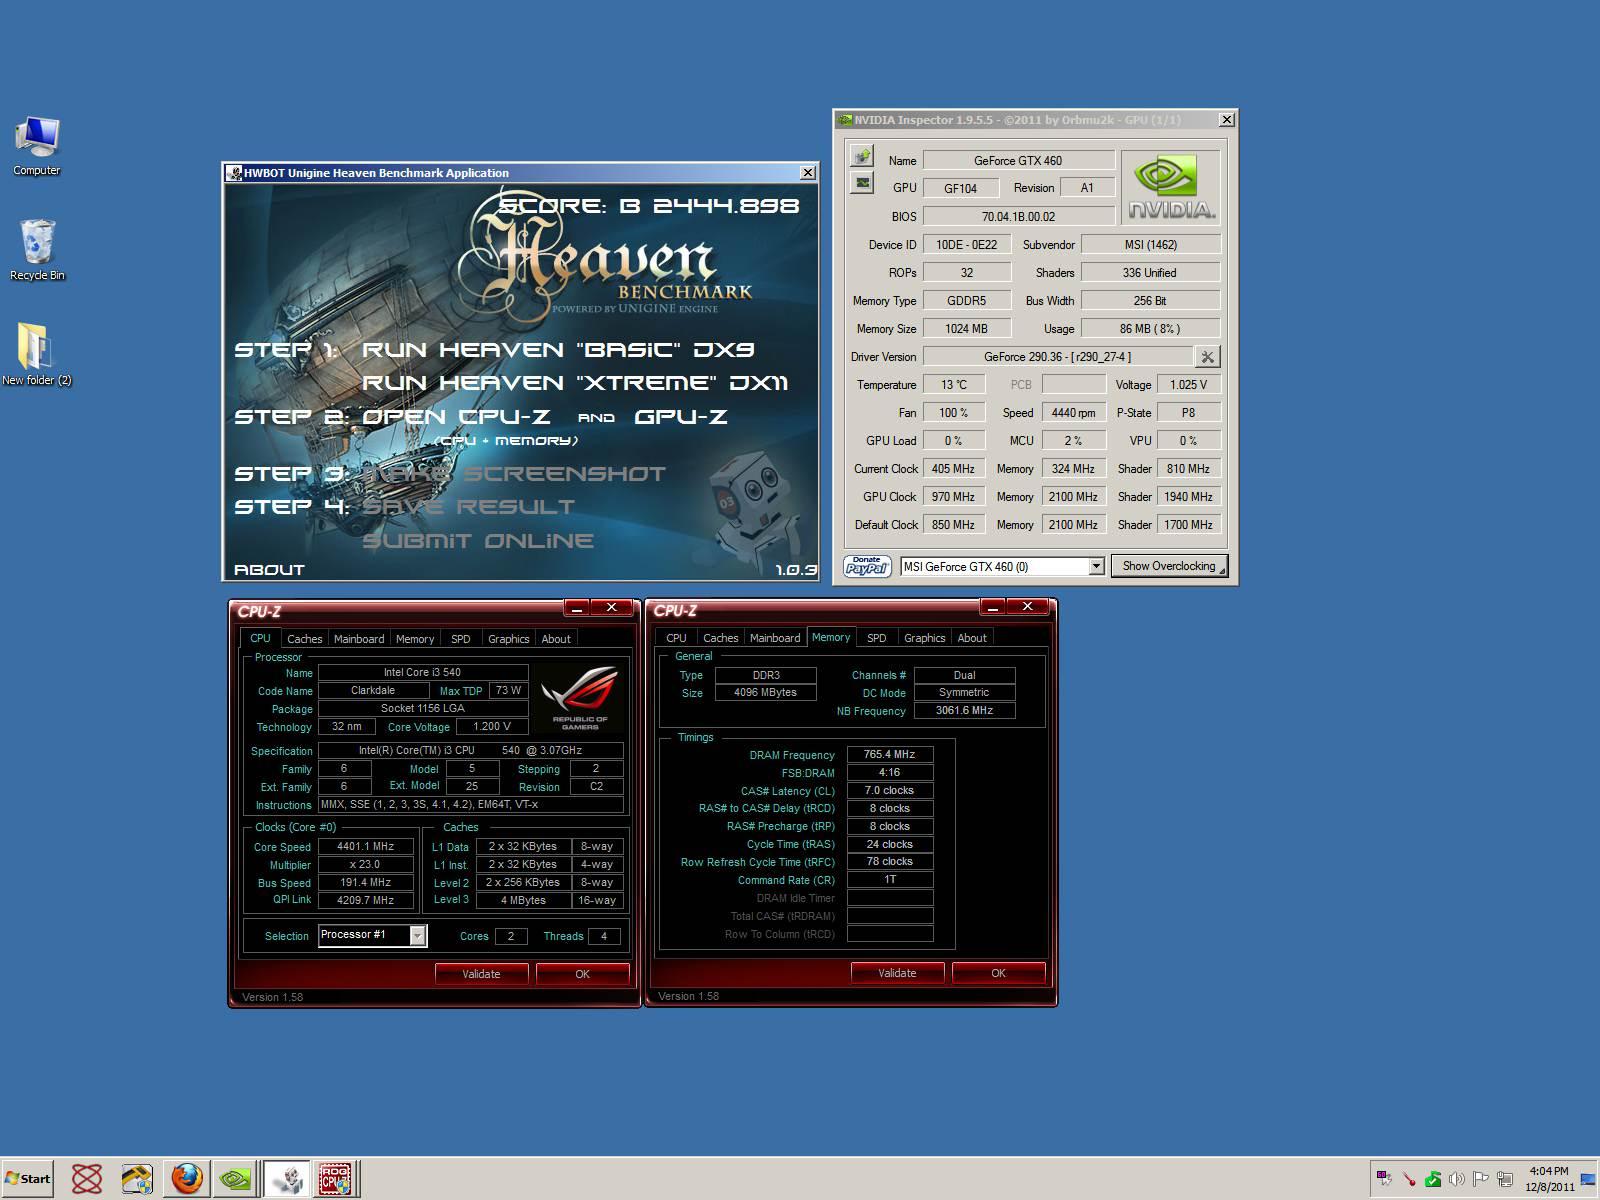Click the Fan speed value 4440 rpm
The image size is (1600, 1200).
1073,413
